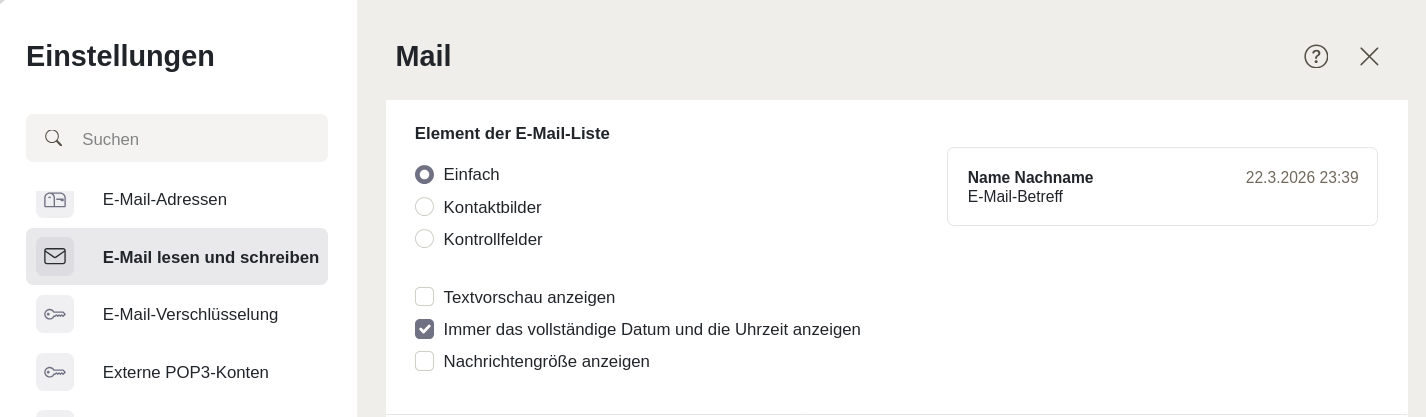1426x417 pixels.
Task: Enable the Nachrichtengröße anzeigen checkbox
Action: pos(425,361)
